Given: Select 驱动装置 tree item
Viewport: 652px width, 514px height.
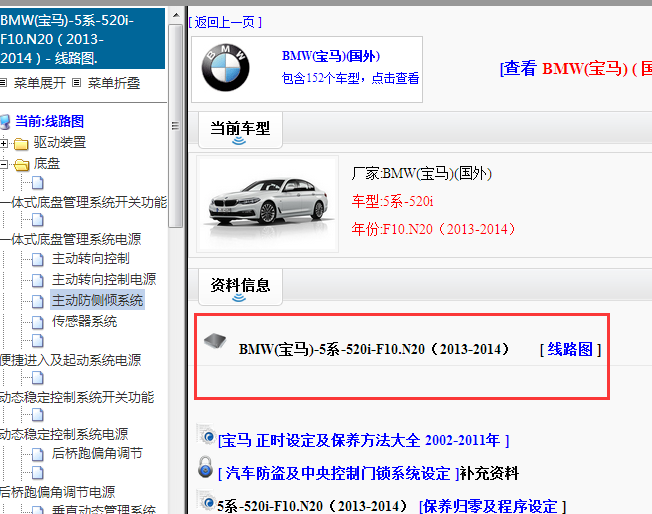Looking at the screenshot, I should (x=59, y=143).
